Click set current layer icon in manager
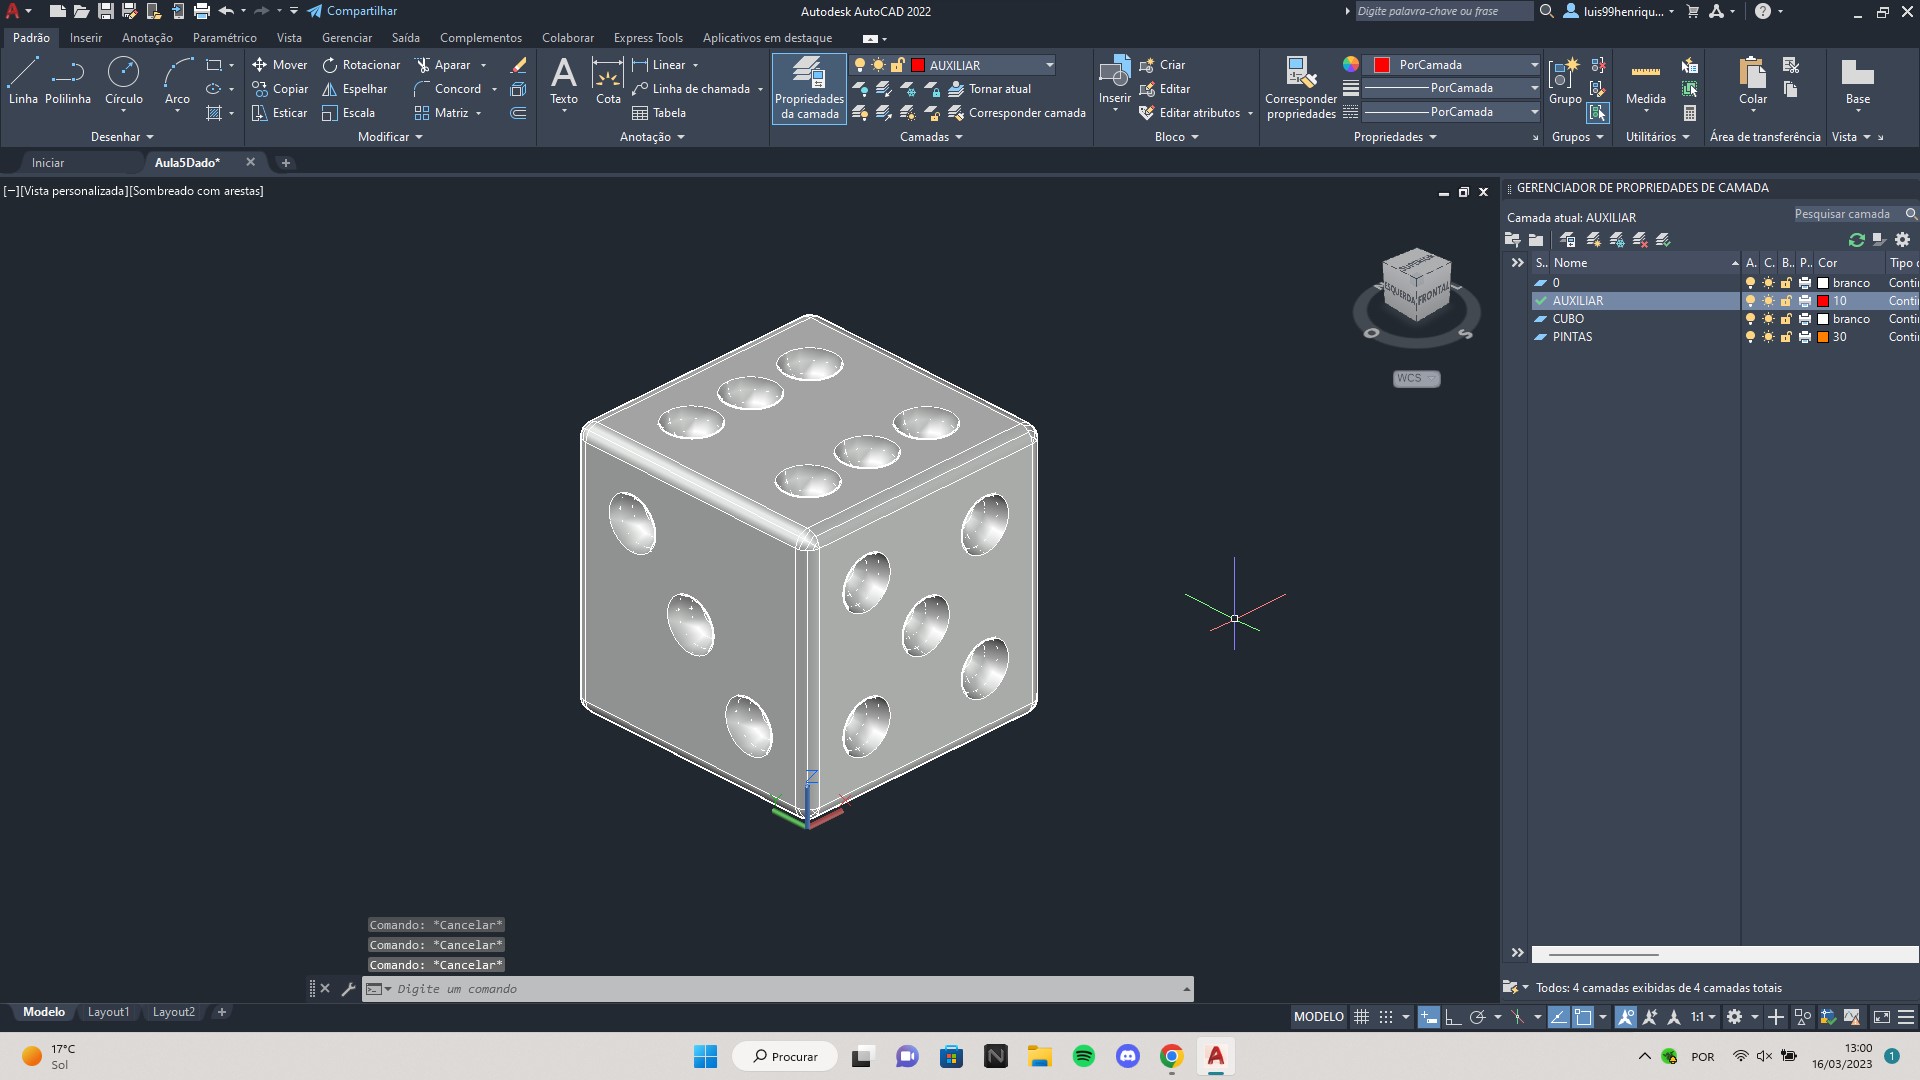The image size is (1920, 1080). coord(1664,240)
